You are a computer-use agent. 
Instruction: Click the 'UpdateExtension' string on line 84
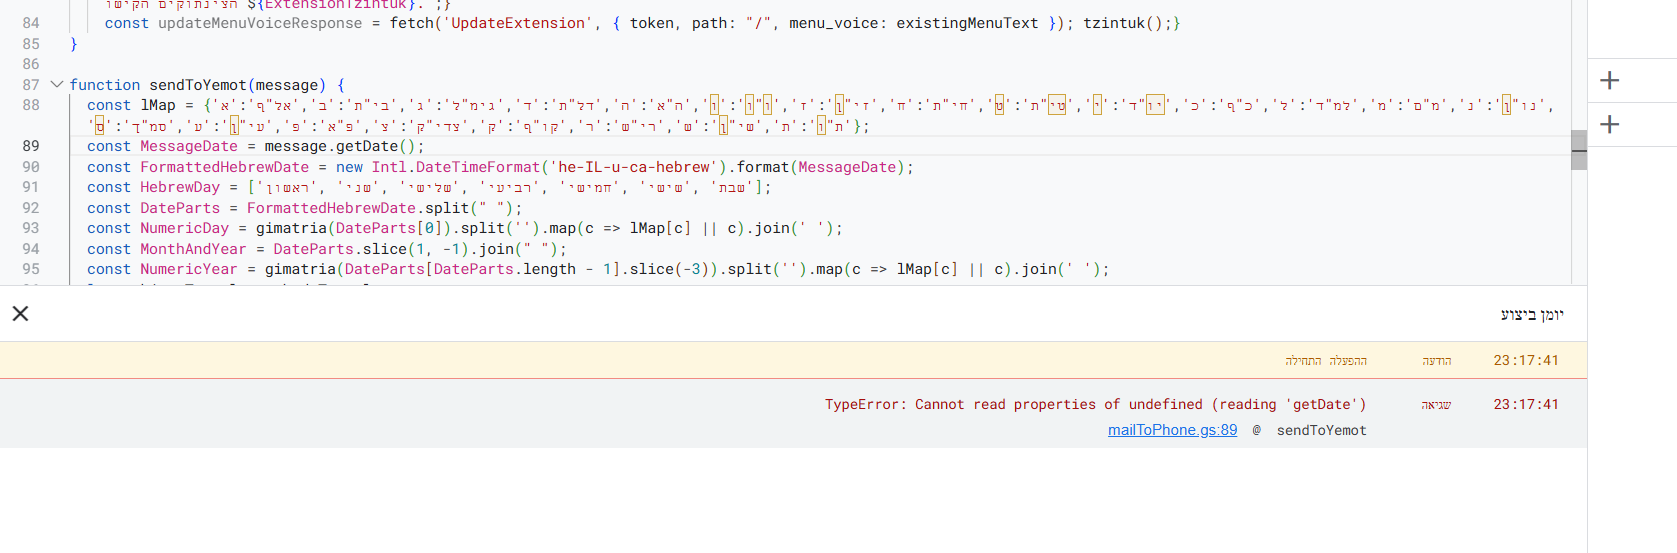coord(518,23)
